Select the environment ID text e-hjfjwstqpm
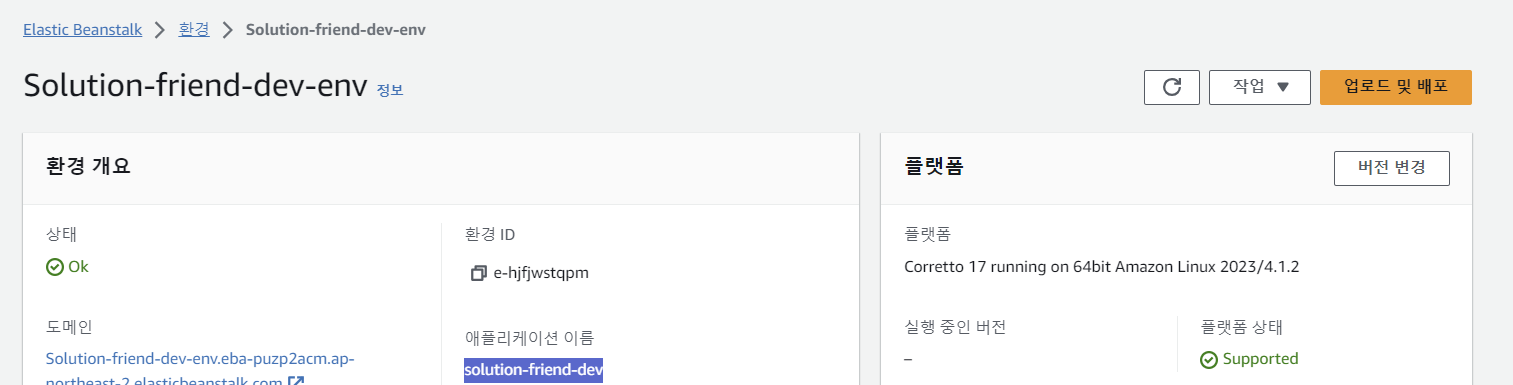1513x385 pixels. coord(541,273)
